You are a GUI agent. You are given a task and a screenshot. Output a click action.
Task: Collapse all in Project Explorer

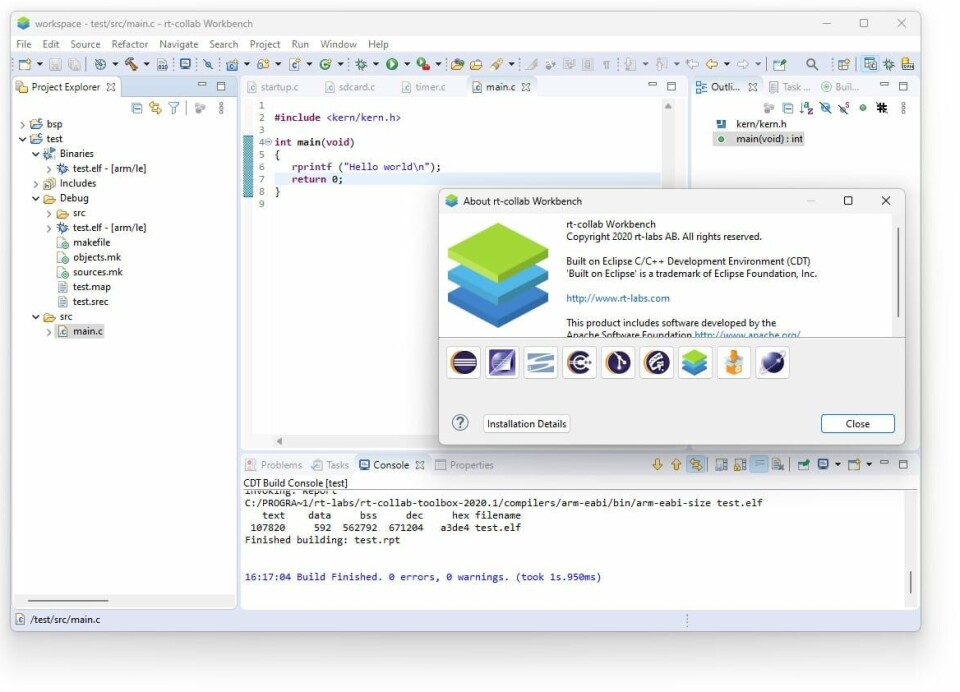point(137,108)
